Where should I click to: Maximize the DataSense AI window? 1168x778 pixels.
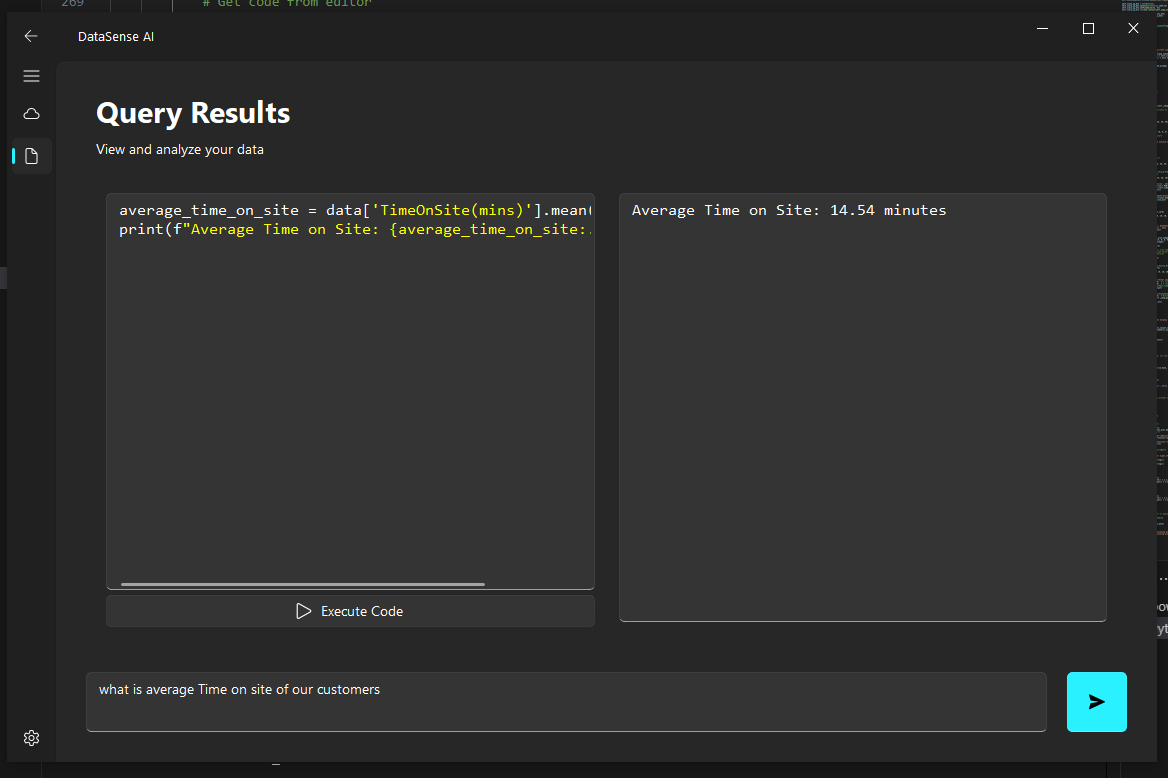1088,29
